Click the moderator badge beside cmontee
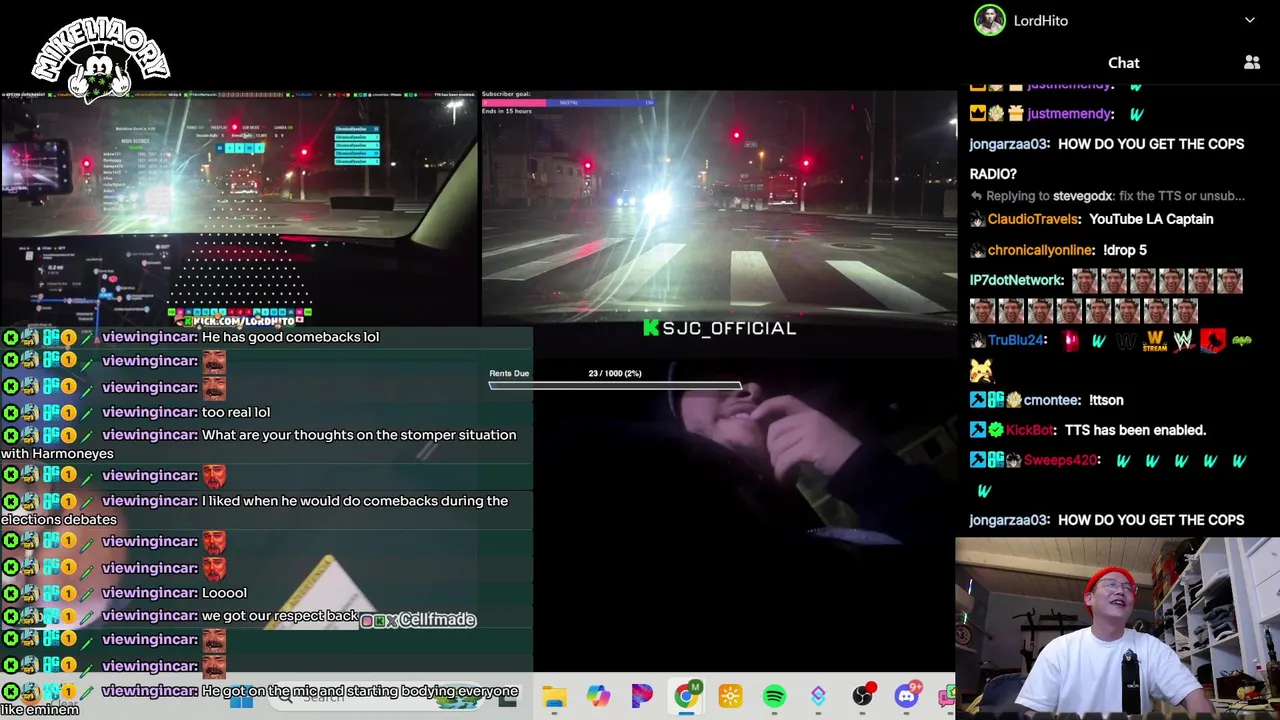This screenshot has width=1280, height=720. tap(977, 400)
